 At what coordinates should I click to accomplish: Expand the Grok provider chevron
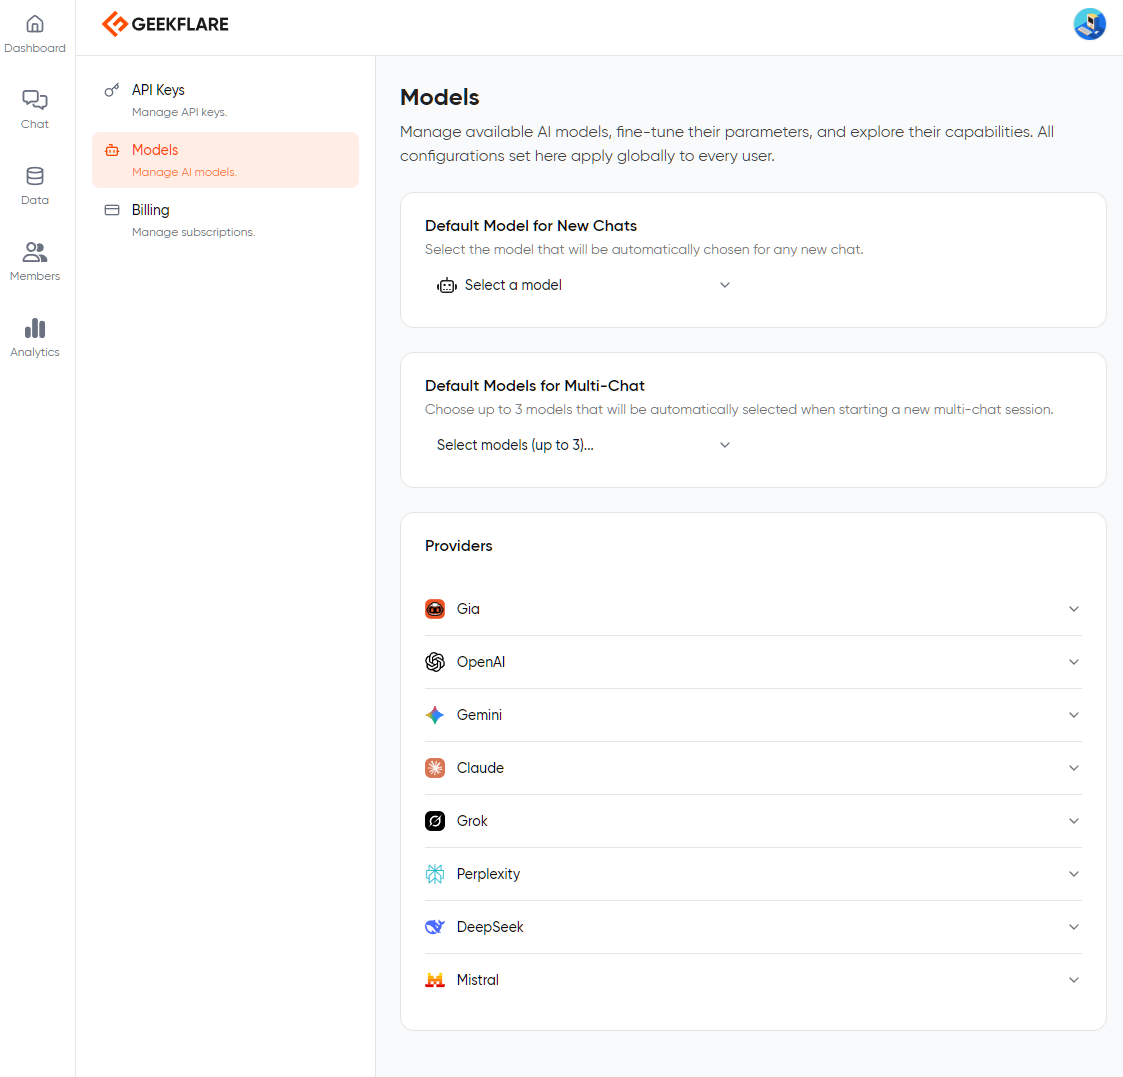1074,821
